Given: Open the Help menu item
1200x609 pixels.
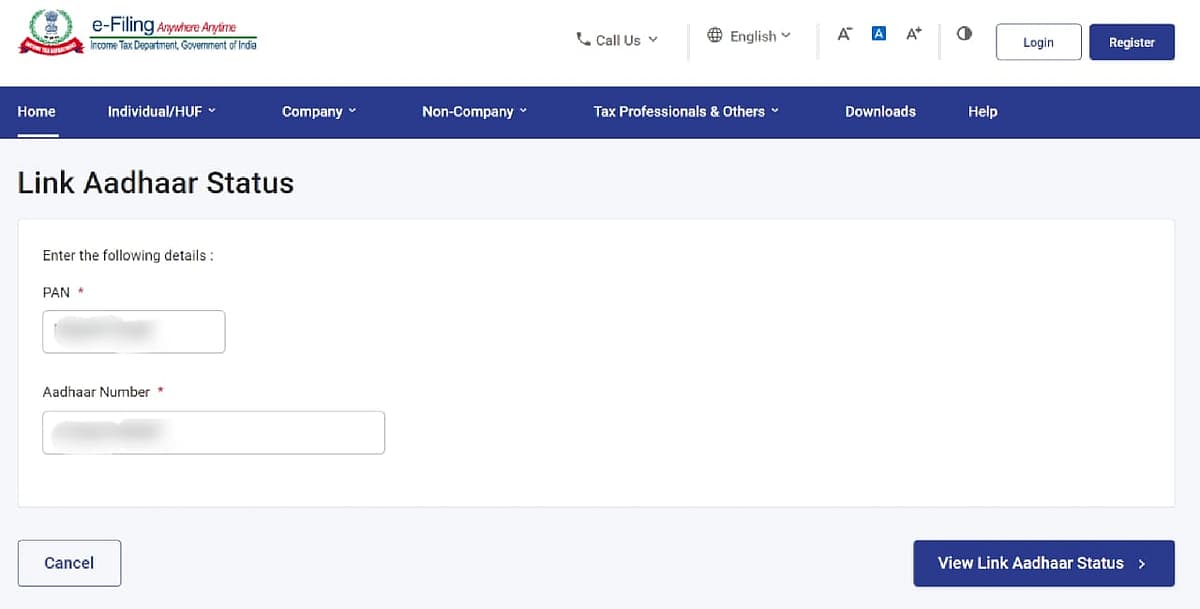Looking at the screenshot, I should tap(982, 112).
